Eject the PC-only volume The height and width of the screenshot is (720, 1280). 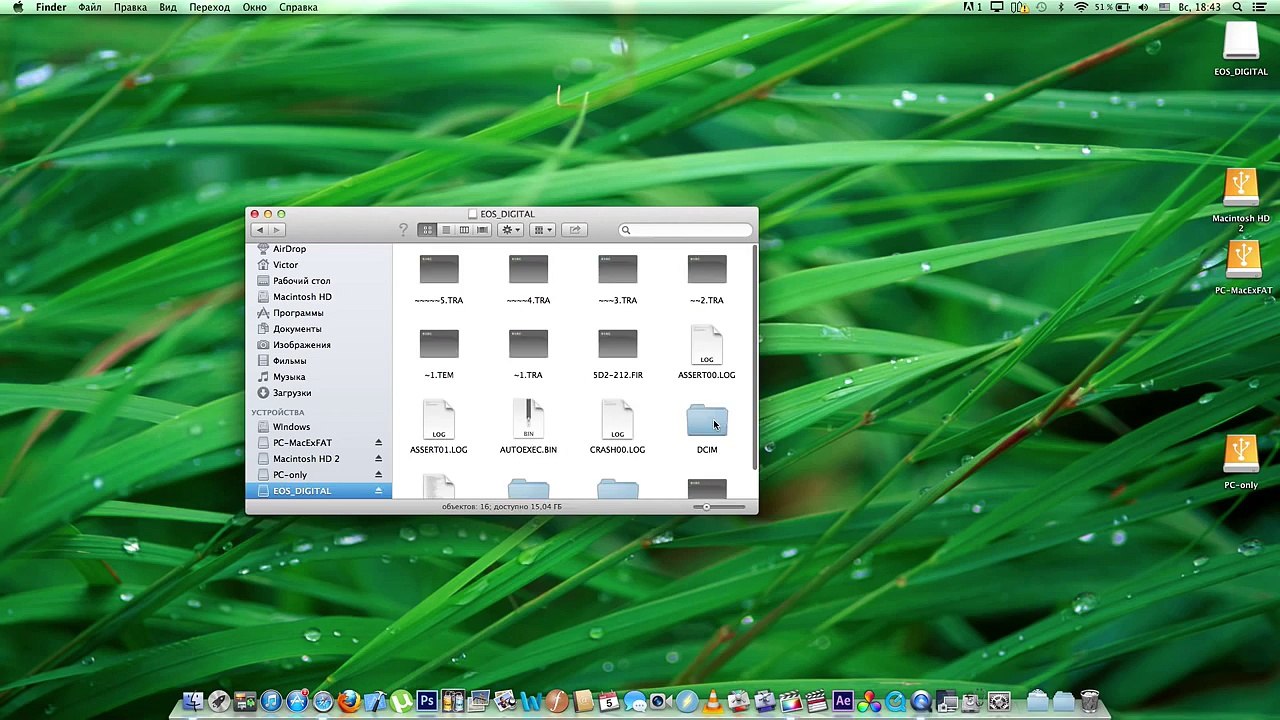pos(378,475)
